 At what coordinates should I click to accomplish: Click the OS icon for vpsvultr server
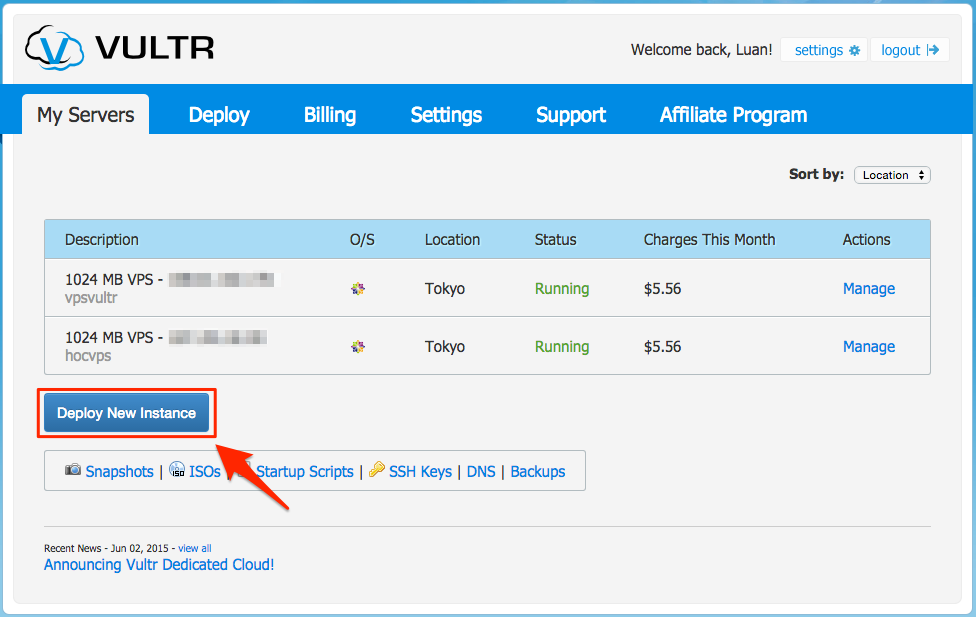coord(358,289)
